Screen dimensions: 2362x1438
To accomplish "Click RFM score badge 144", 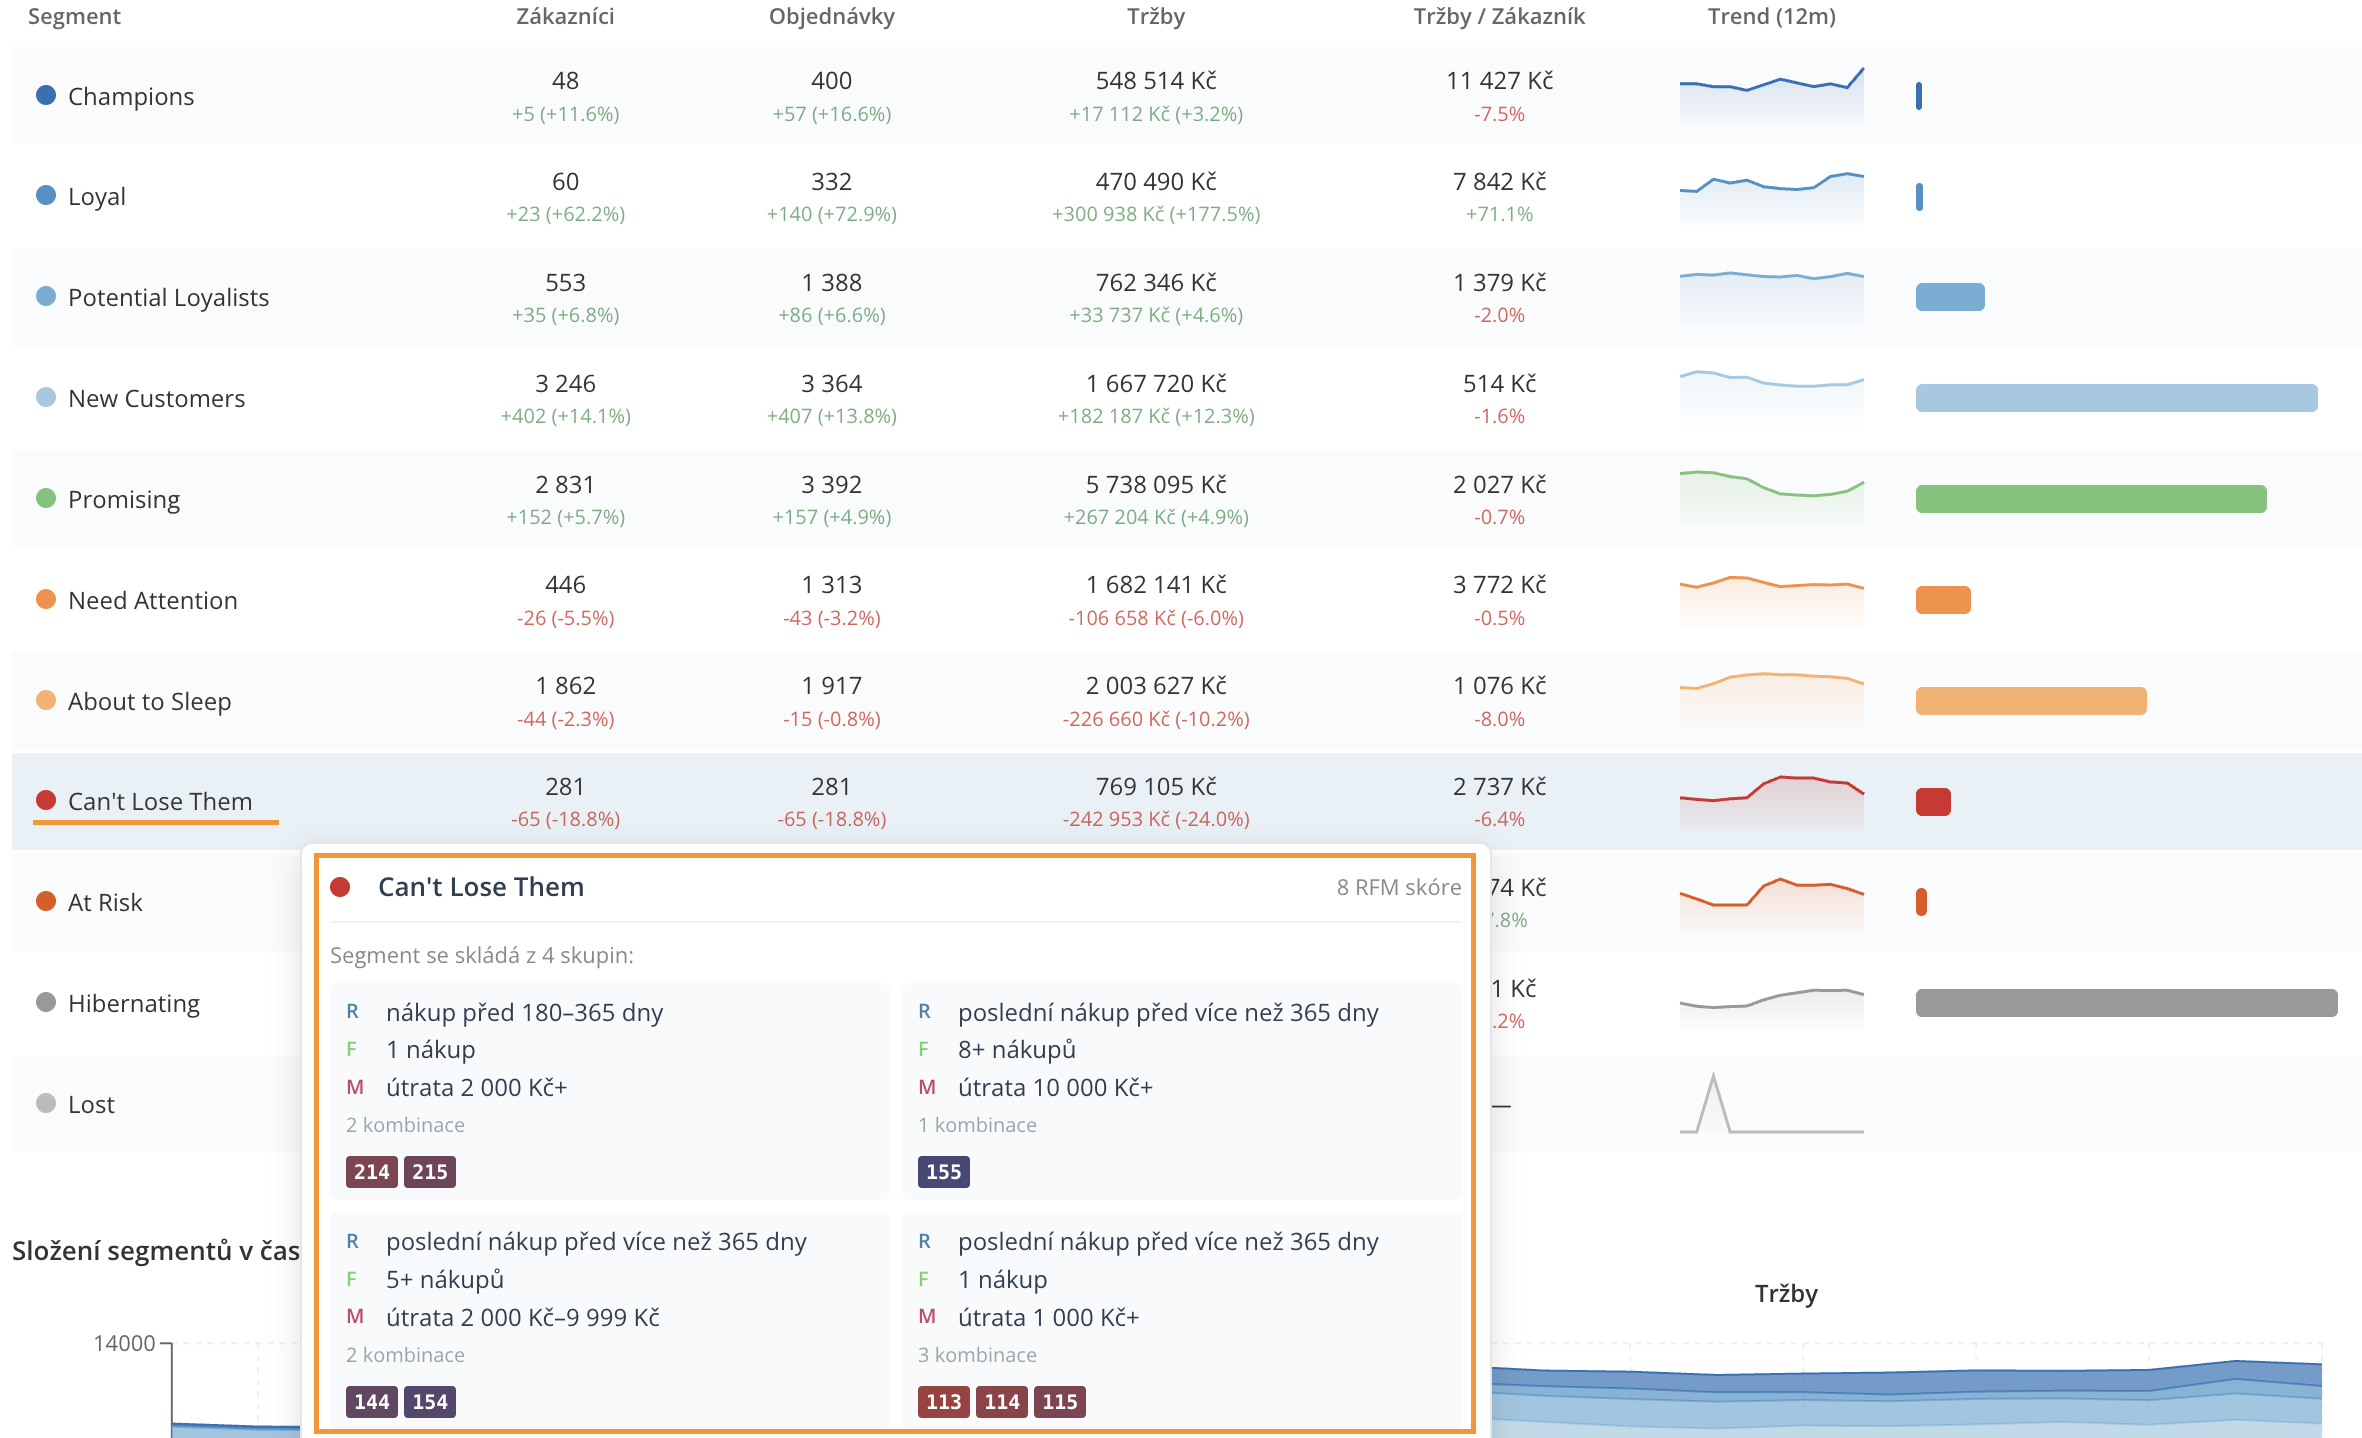I will pos(371,1402).
